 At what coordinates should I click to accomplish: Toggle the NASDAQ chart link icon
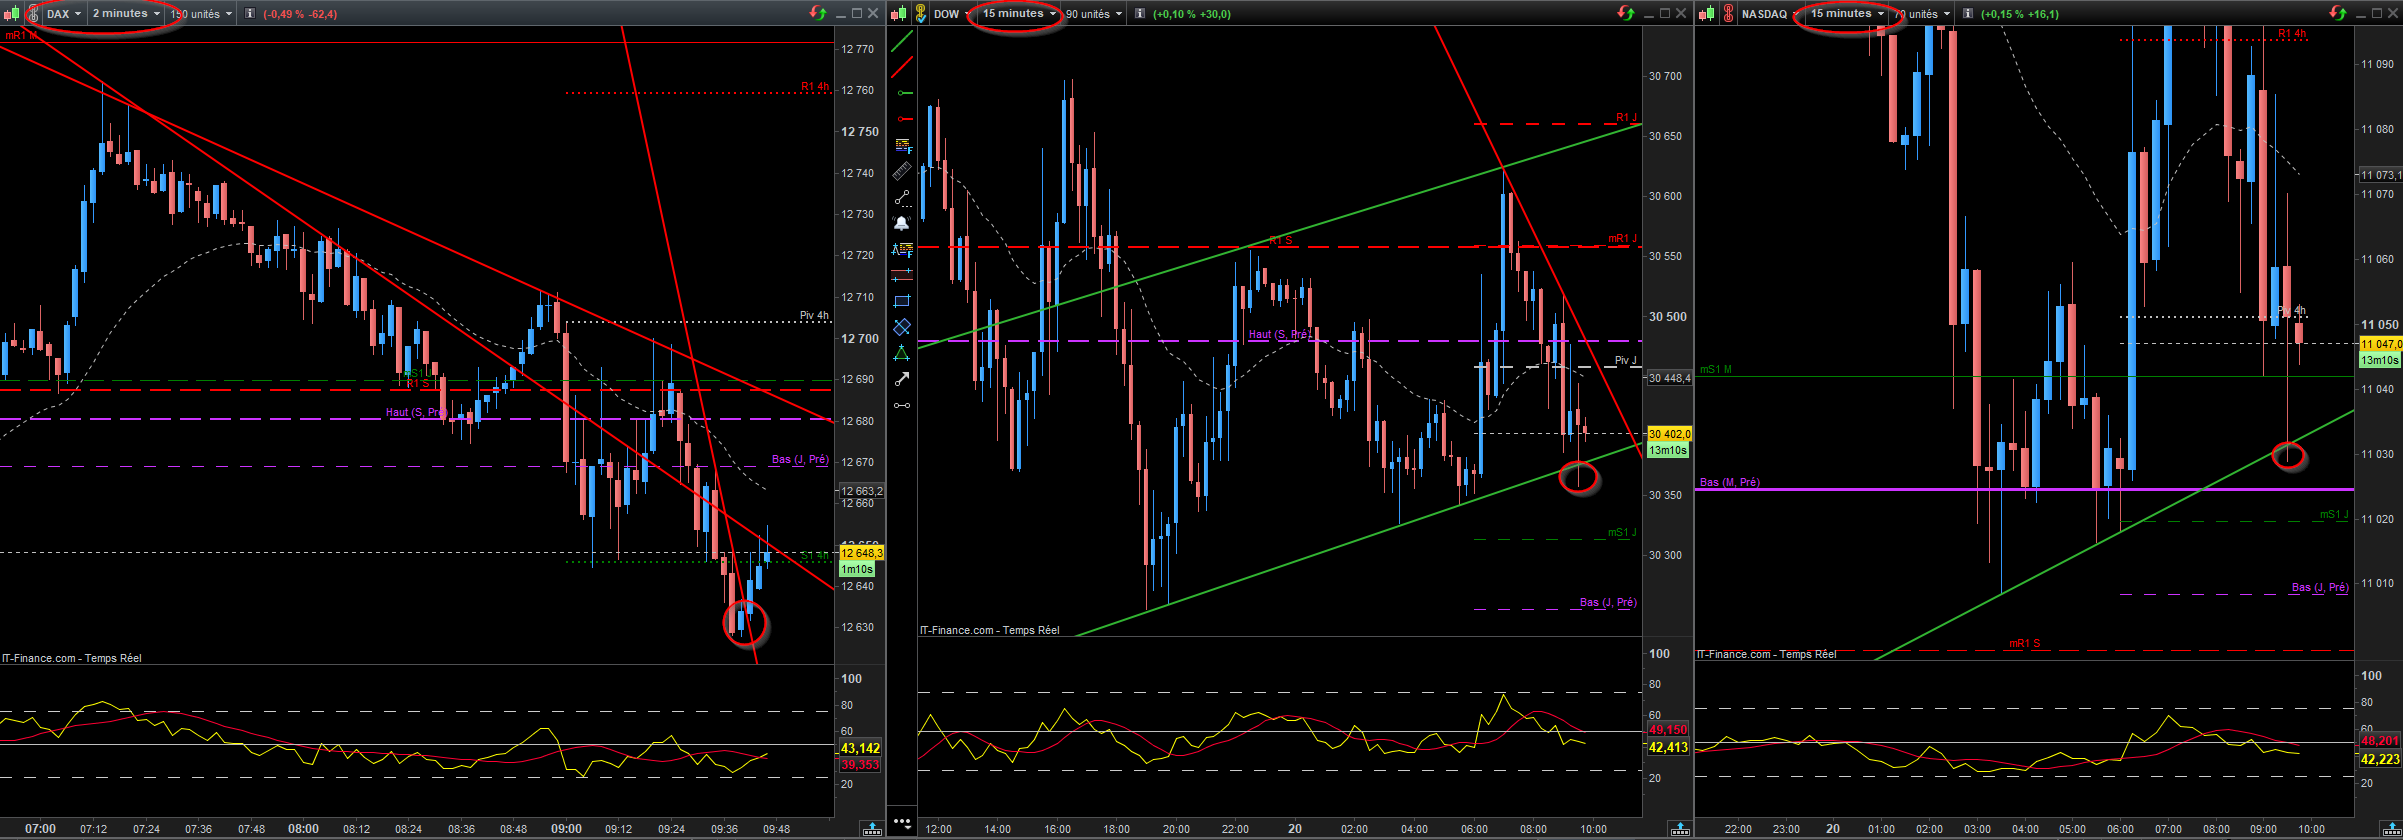point(1727,14)
